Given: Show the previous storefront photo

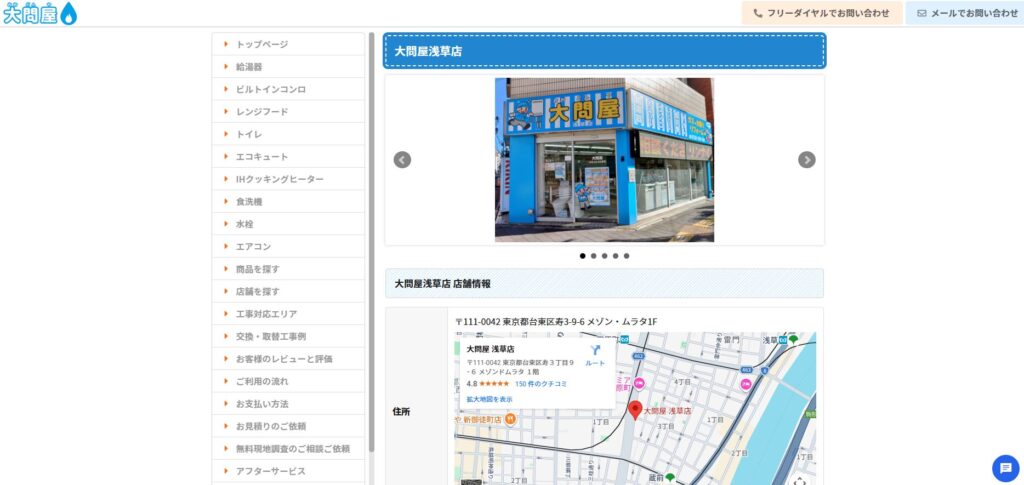Looking at the screenshot, I should pyautogui.click(x=402, y=160).
